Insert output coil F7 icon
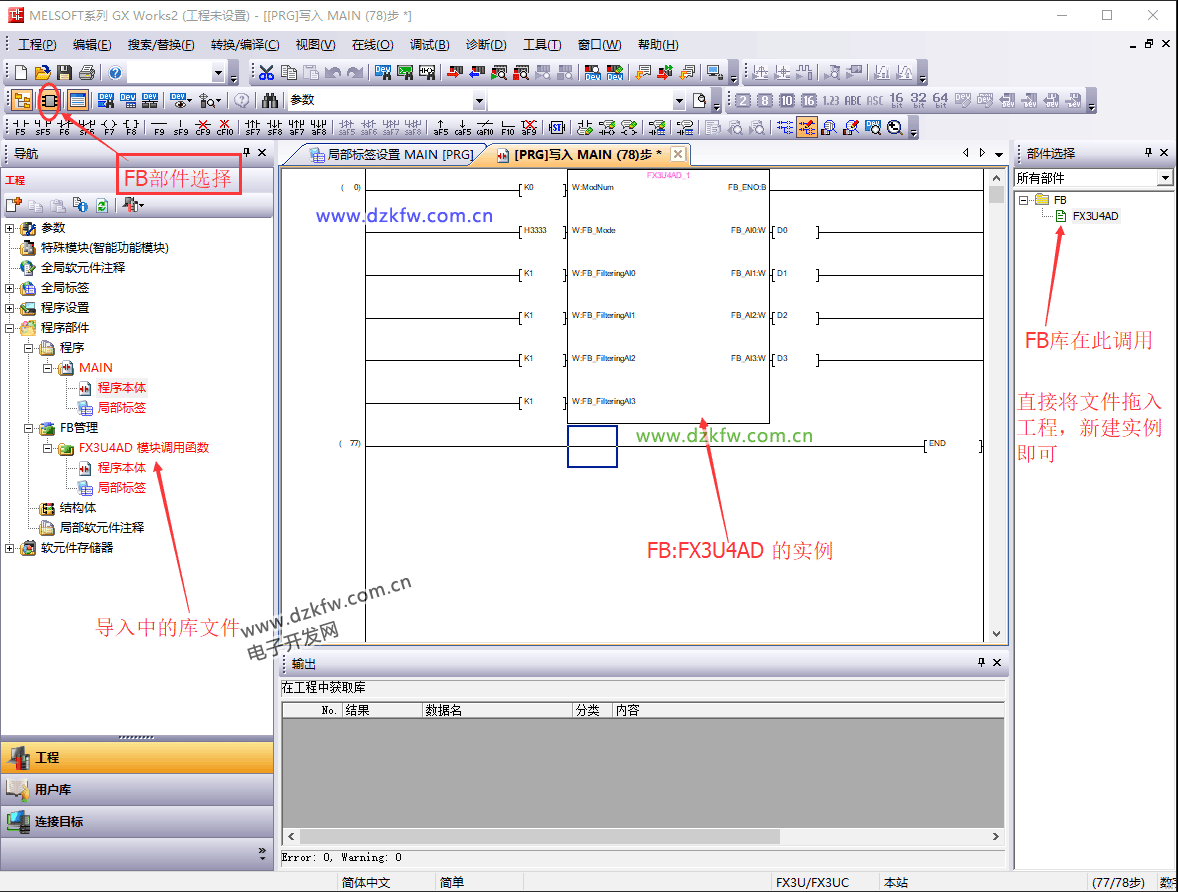Image resolution: width=1178 pixels, height=892 pixels. [108, 127]
